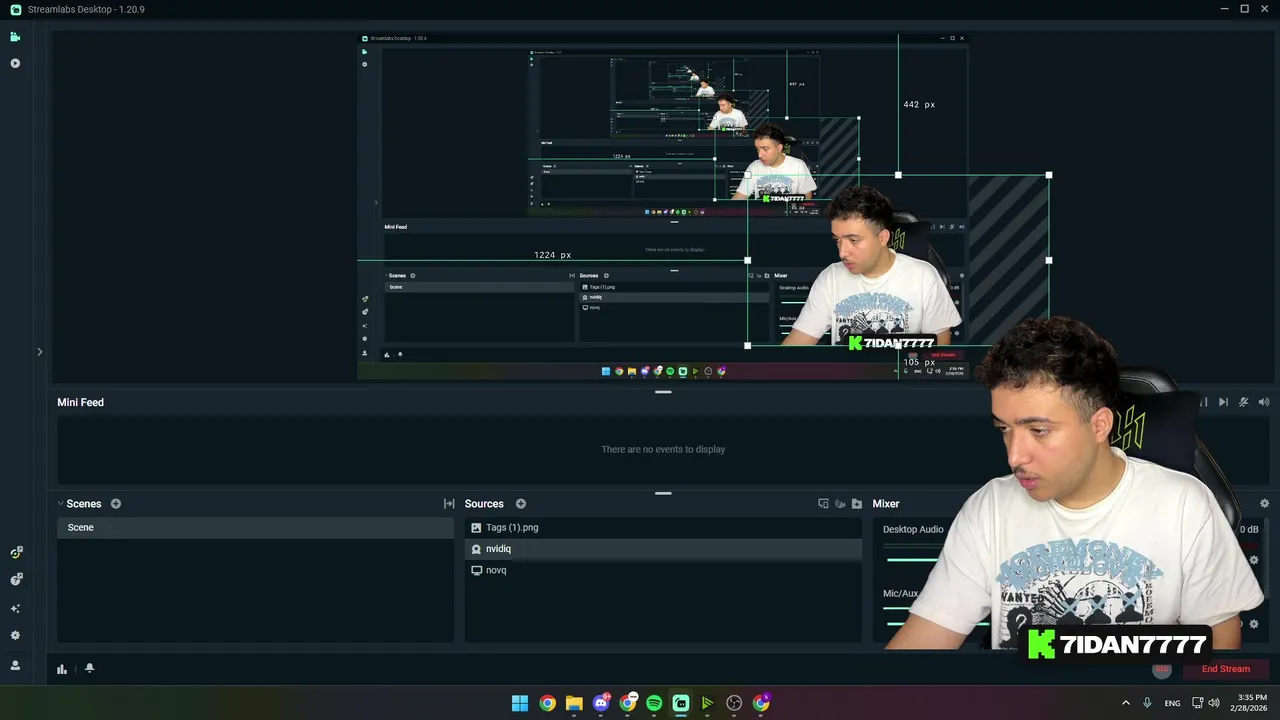
Task: Open the Windows Start menu
Action: (520, 703)
